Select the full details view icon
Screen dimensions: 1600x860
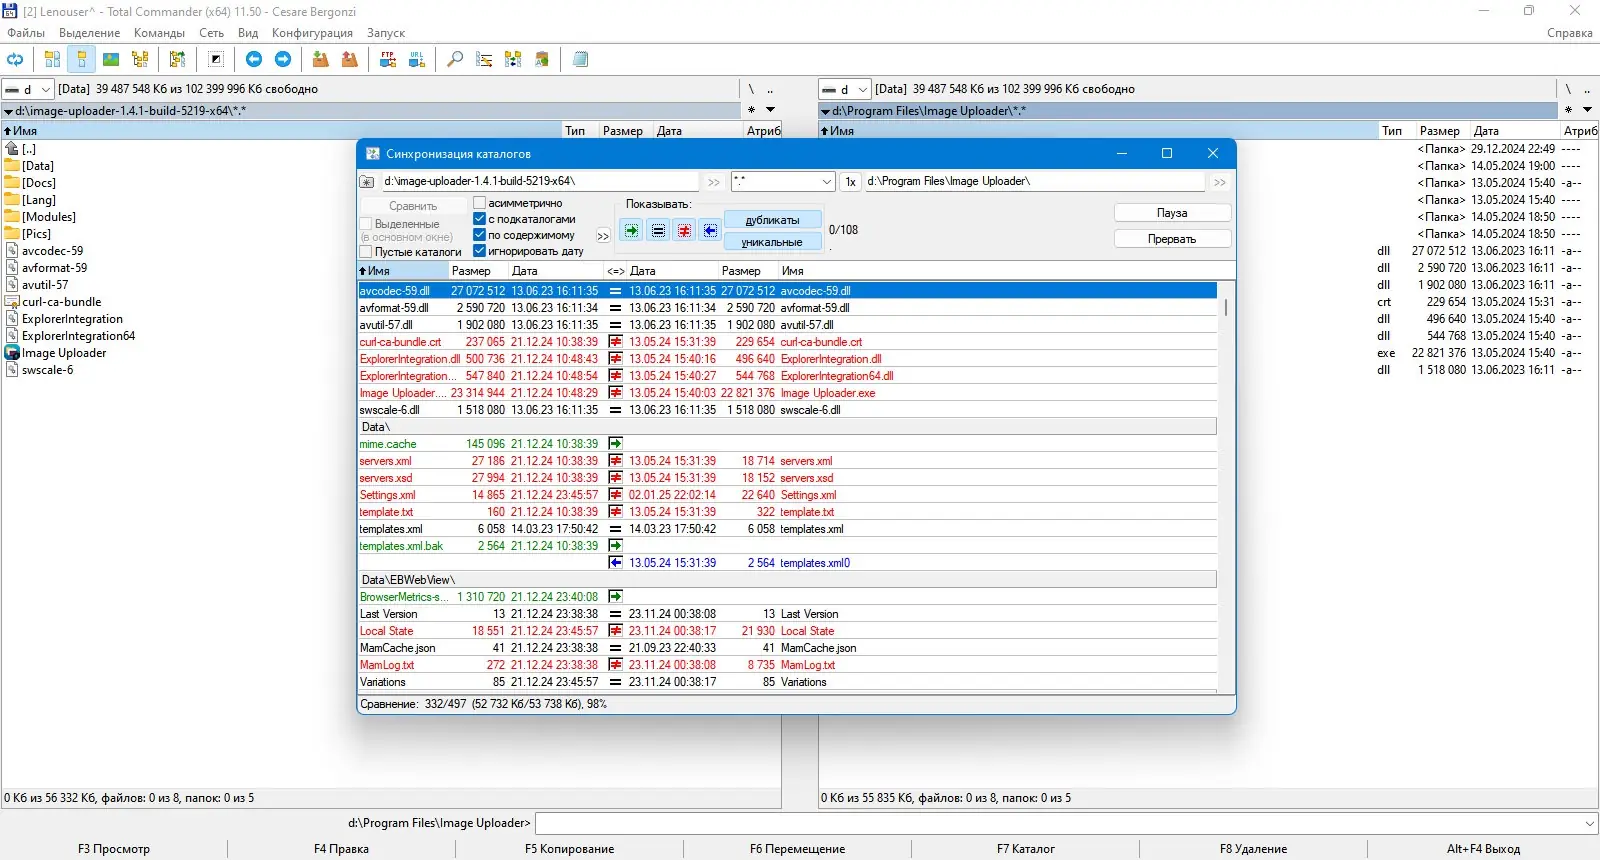click(82, 60)
